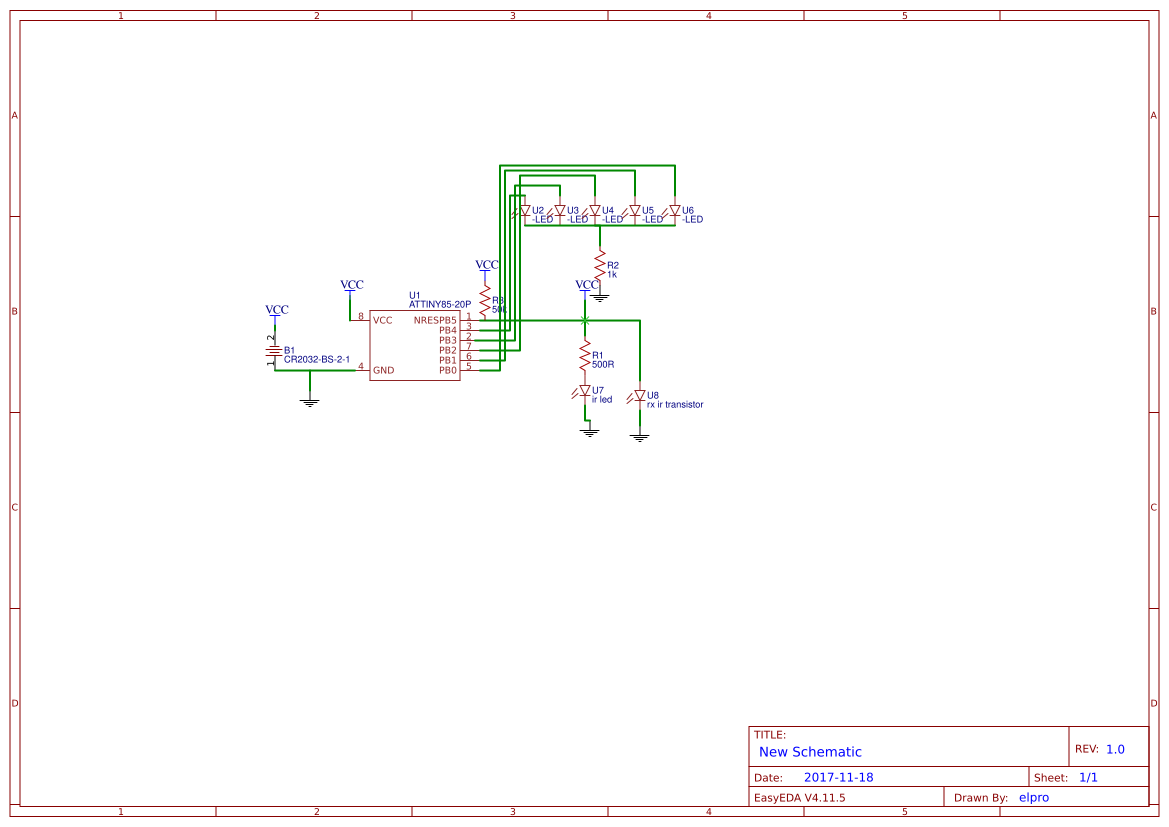Click the ground symbol below R2
This screenshot has height=827, width=1169.
tap(601, 295)
